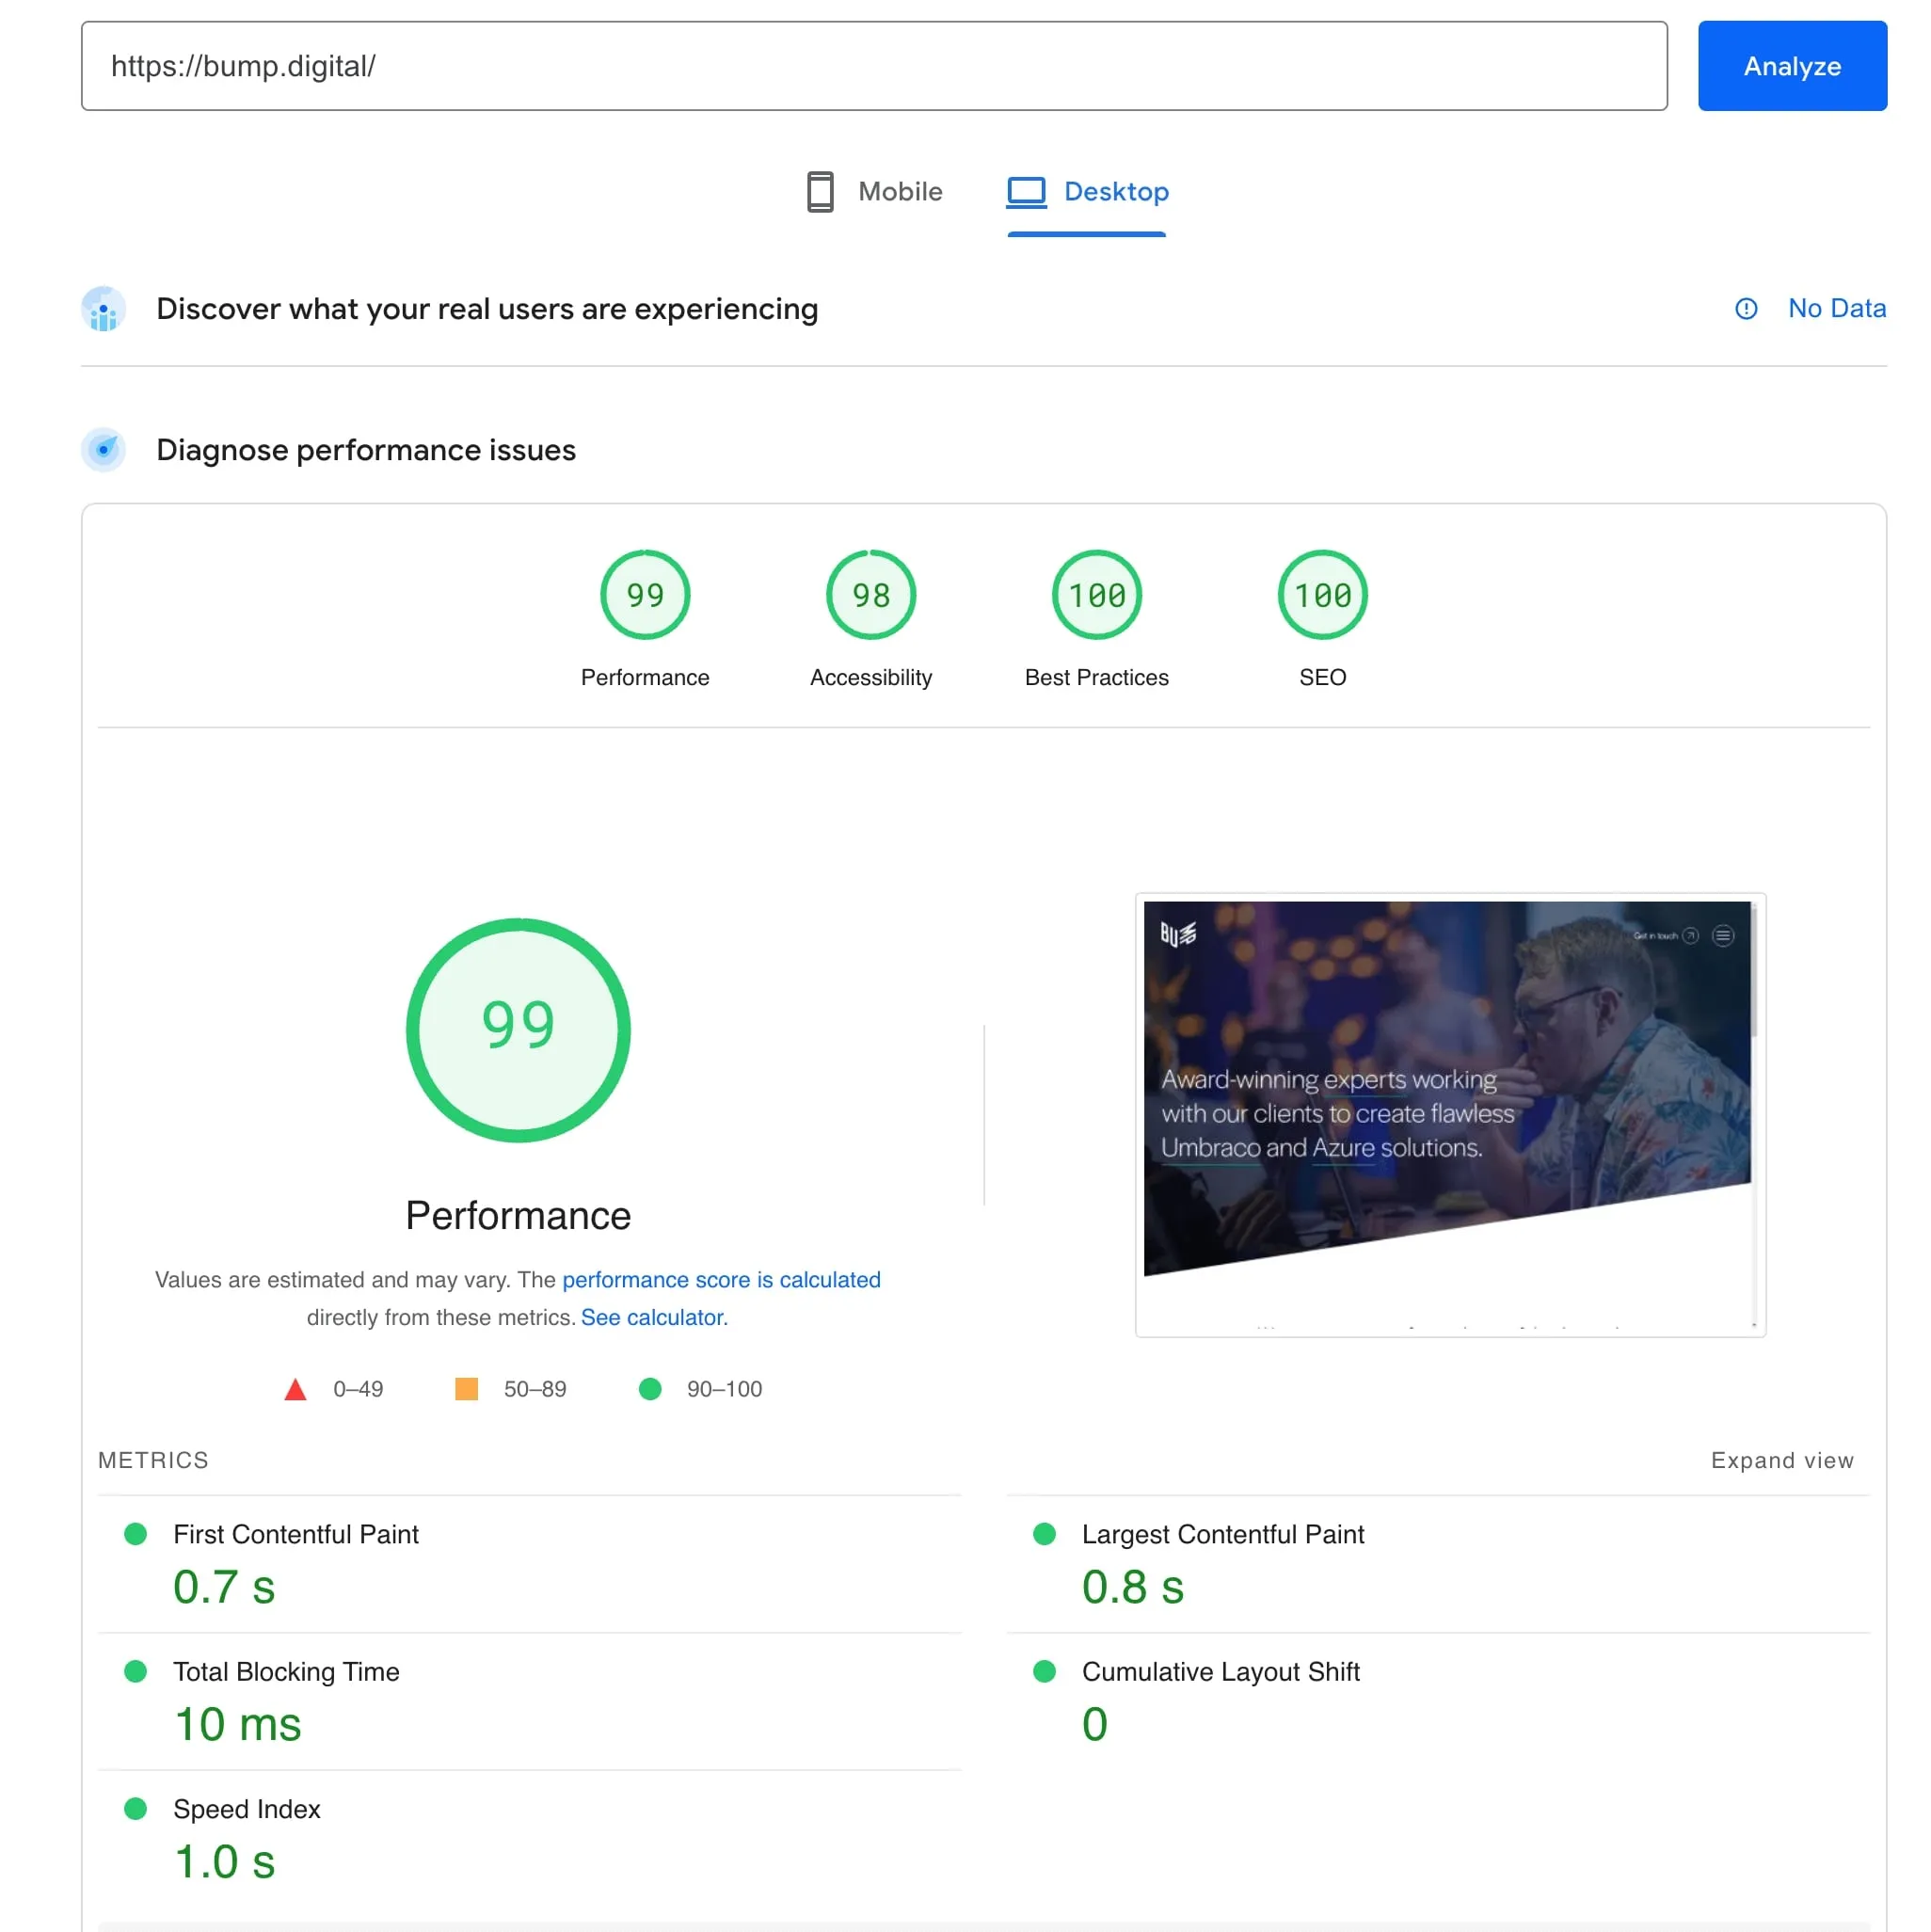
Task: Click the large 99 Performance circle
Action: pyautogui.click(x=518, y=1030)
